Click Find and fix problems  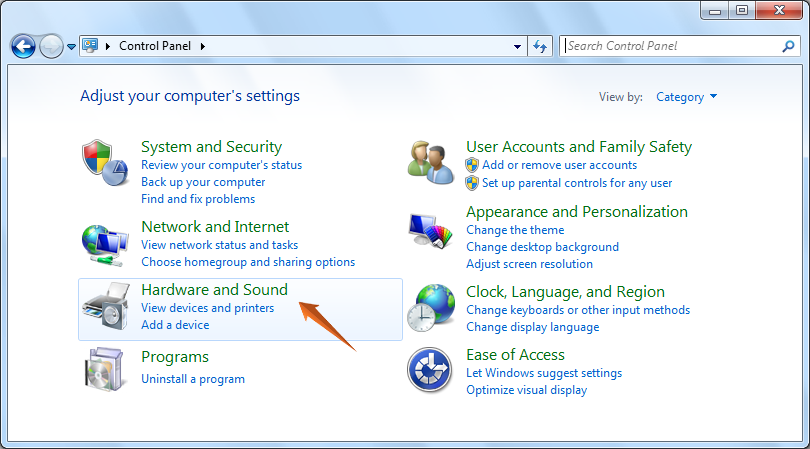[x=198, y=199]
